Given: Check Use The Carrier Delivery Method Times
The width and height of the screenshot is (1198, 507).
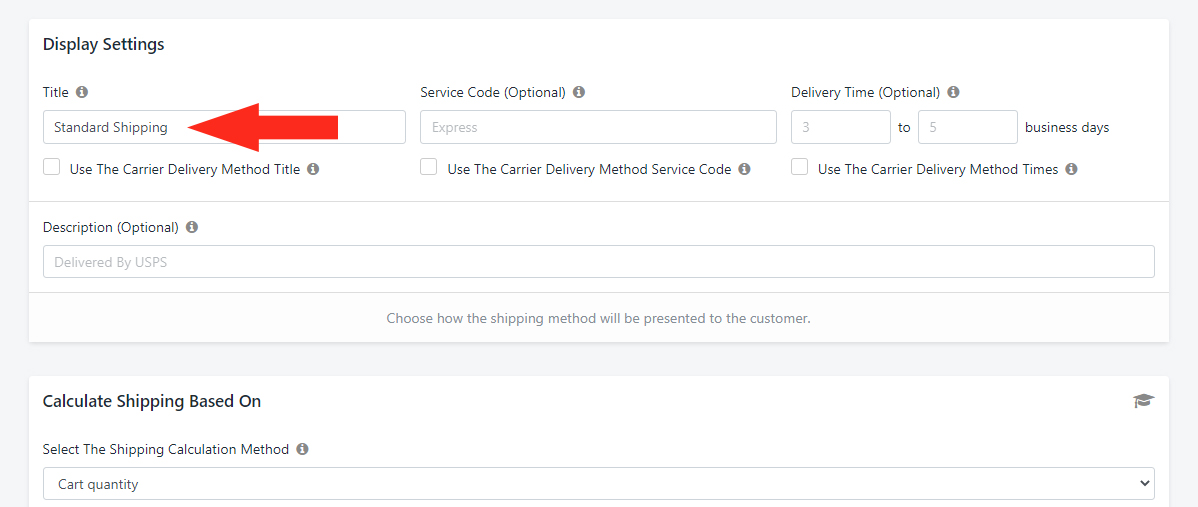Looking at the screenshot, I should (799, 167).
